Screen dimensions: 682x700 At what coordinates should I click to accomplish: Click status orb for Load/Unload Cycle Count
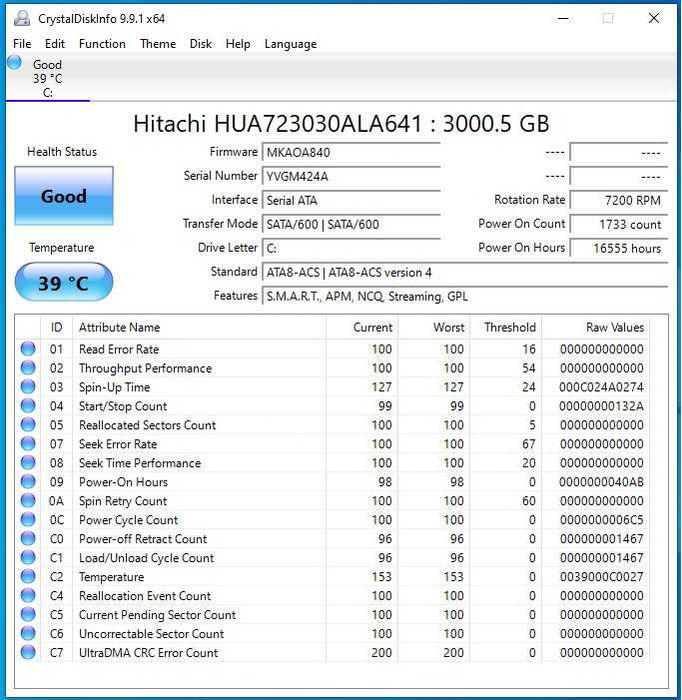[28, 557]
